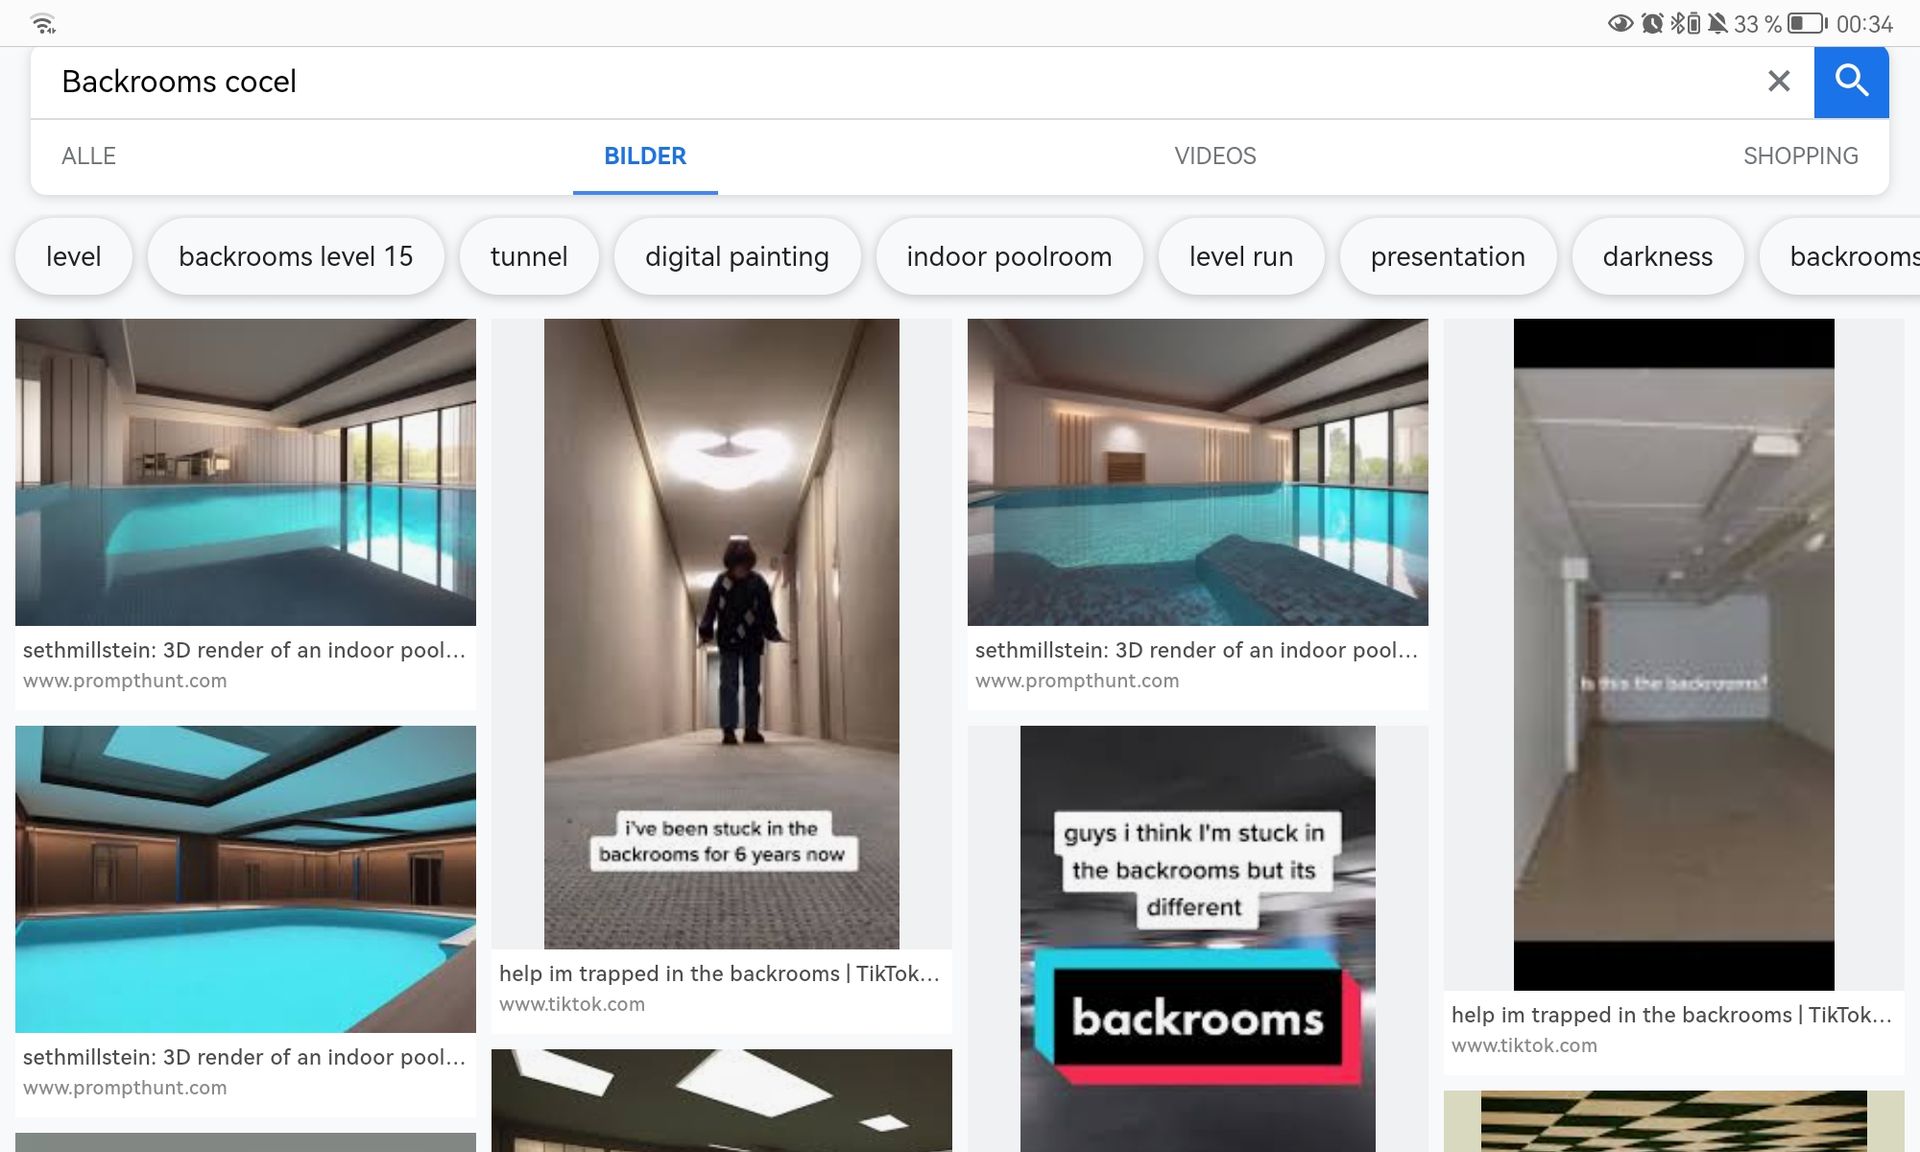The image size is (1920, 1152).
Task: Choose the 'darkness' suggestion chip
Action: 1657,257
